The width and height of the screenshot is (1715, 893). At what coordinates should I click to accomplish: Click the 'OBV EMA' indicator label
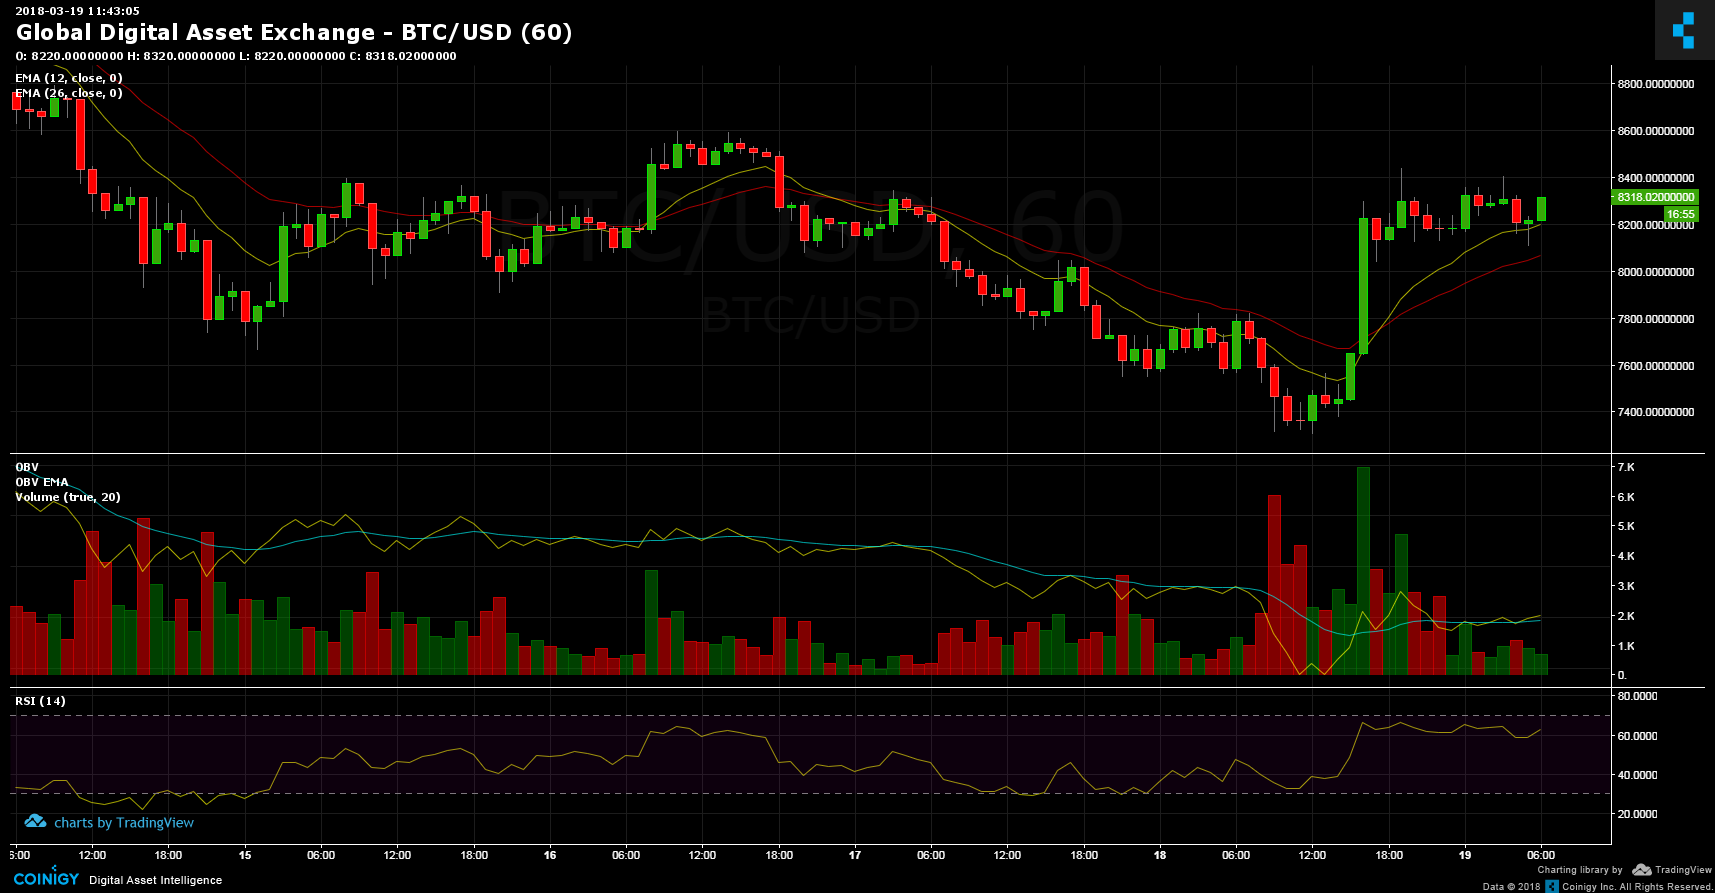[42, 482]
